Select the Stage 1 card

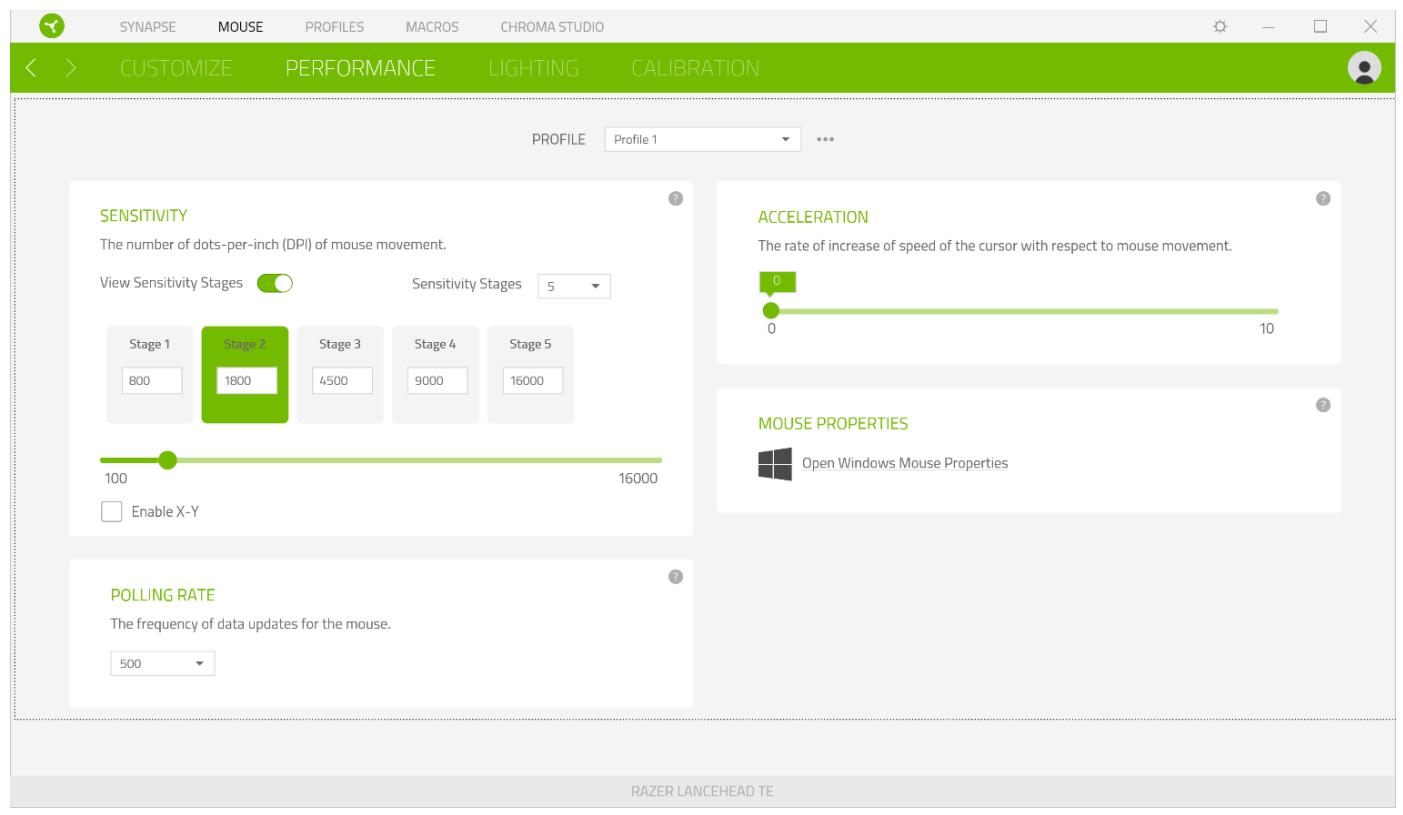point(149,375)
